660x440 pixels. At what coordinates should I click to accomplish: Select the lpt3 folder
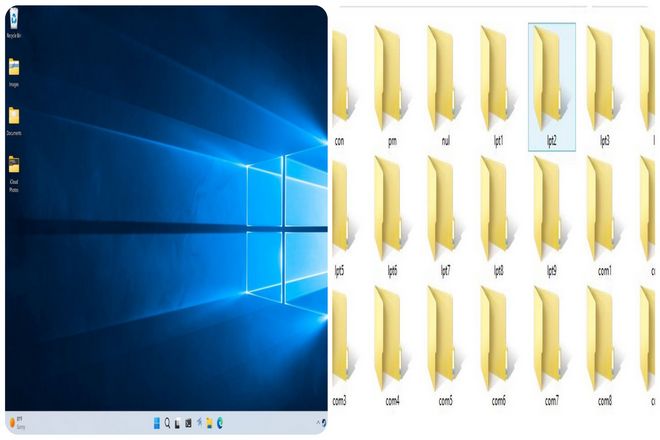pos(604,86)
